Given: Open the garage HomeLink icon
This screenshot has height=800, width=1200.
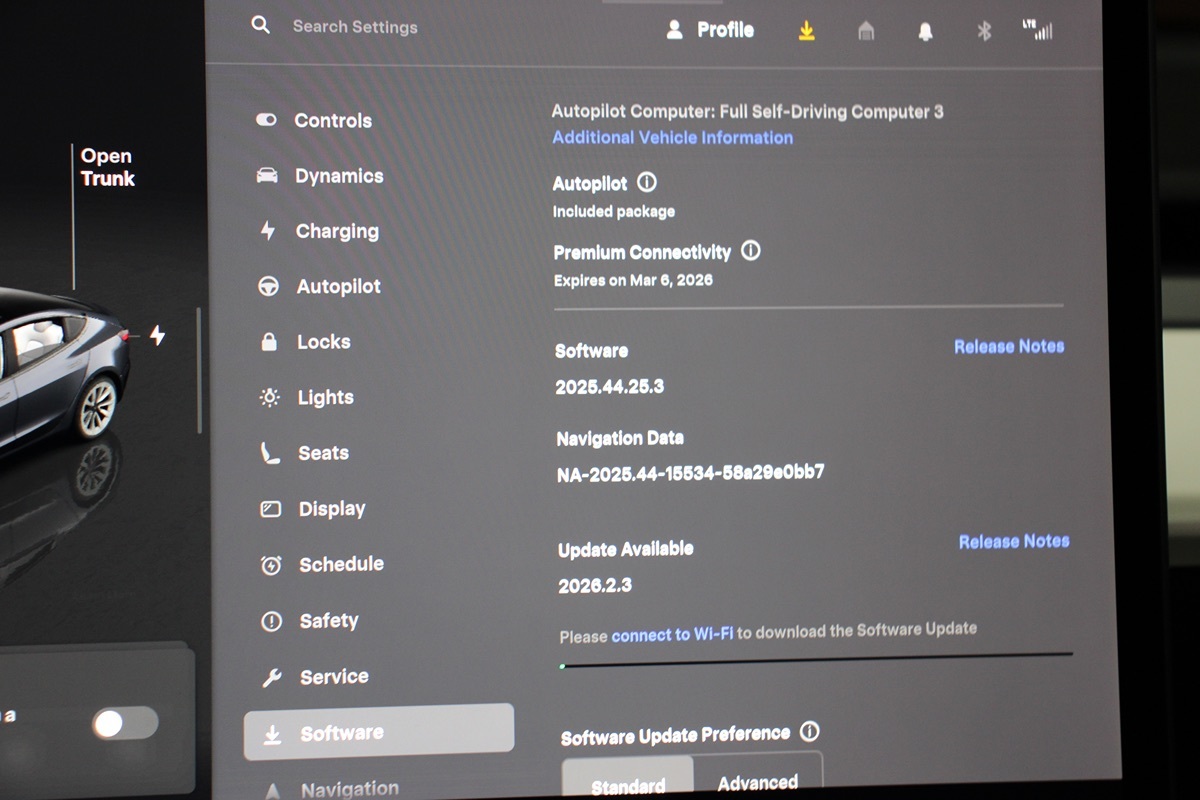Looking at the screenshot, I should (866, 32).
